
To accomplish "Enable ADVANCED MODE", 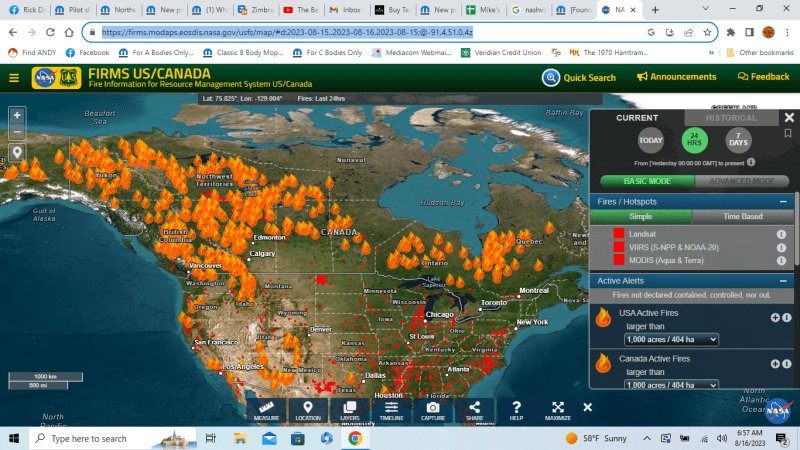I will (742, 181).
